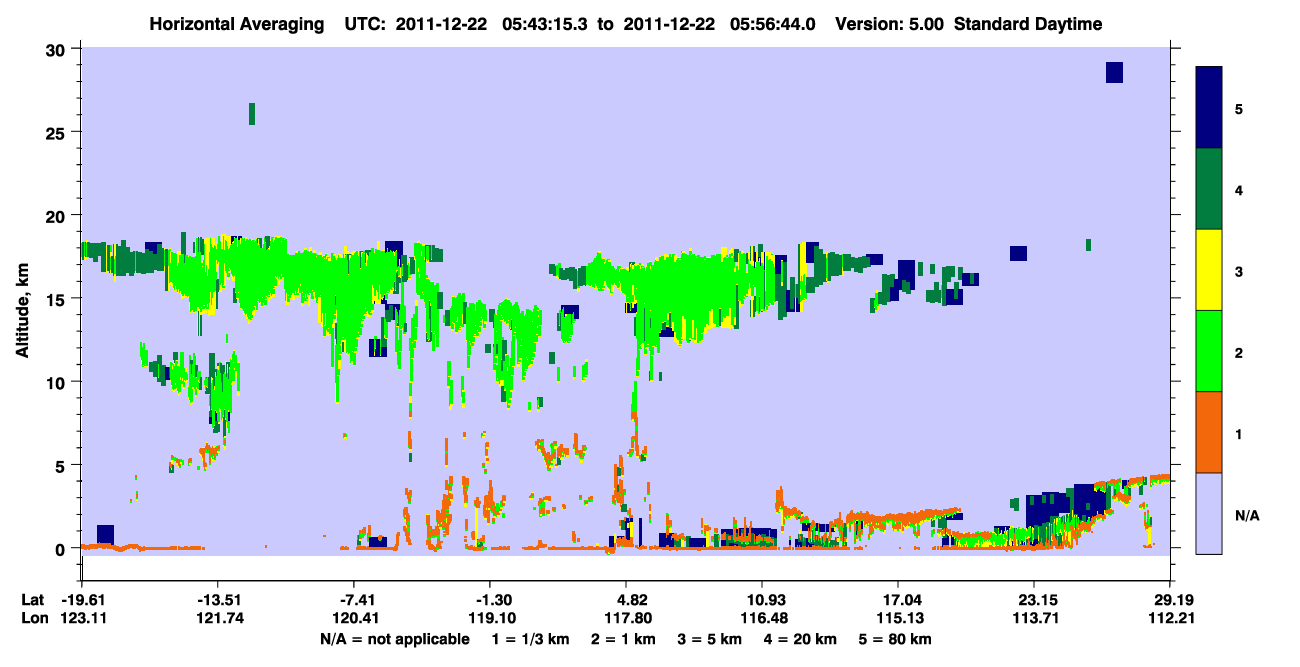Click the 'Standard Daytime' title text
The height and width of the screenshot is (667, 1300).
pos(1028,24)
